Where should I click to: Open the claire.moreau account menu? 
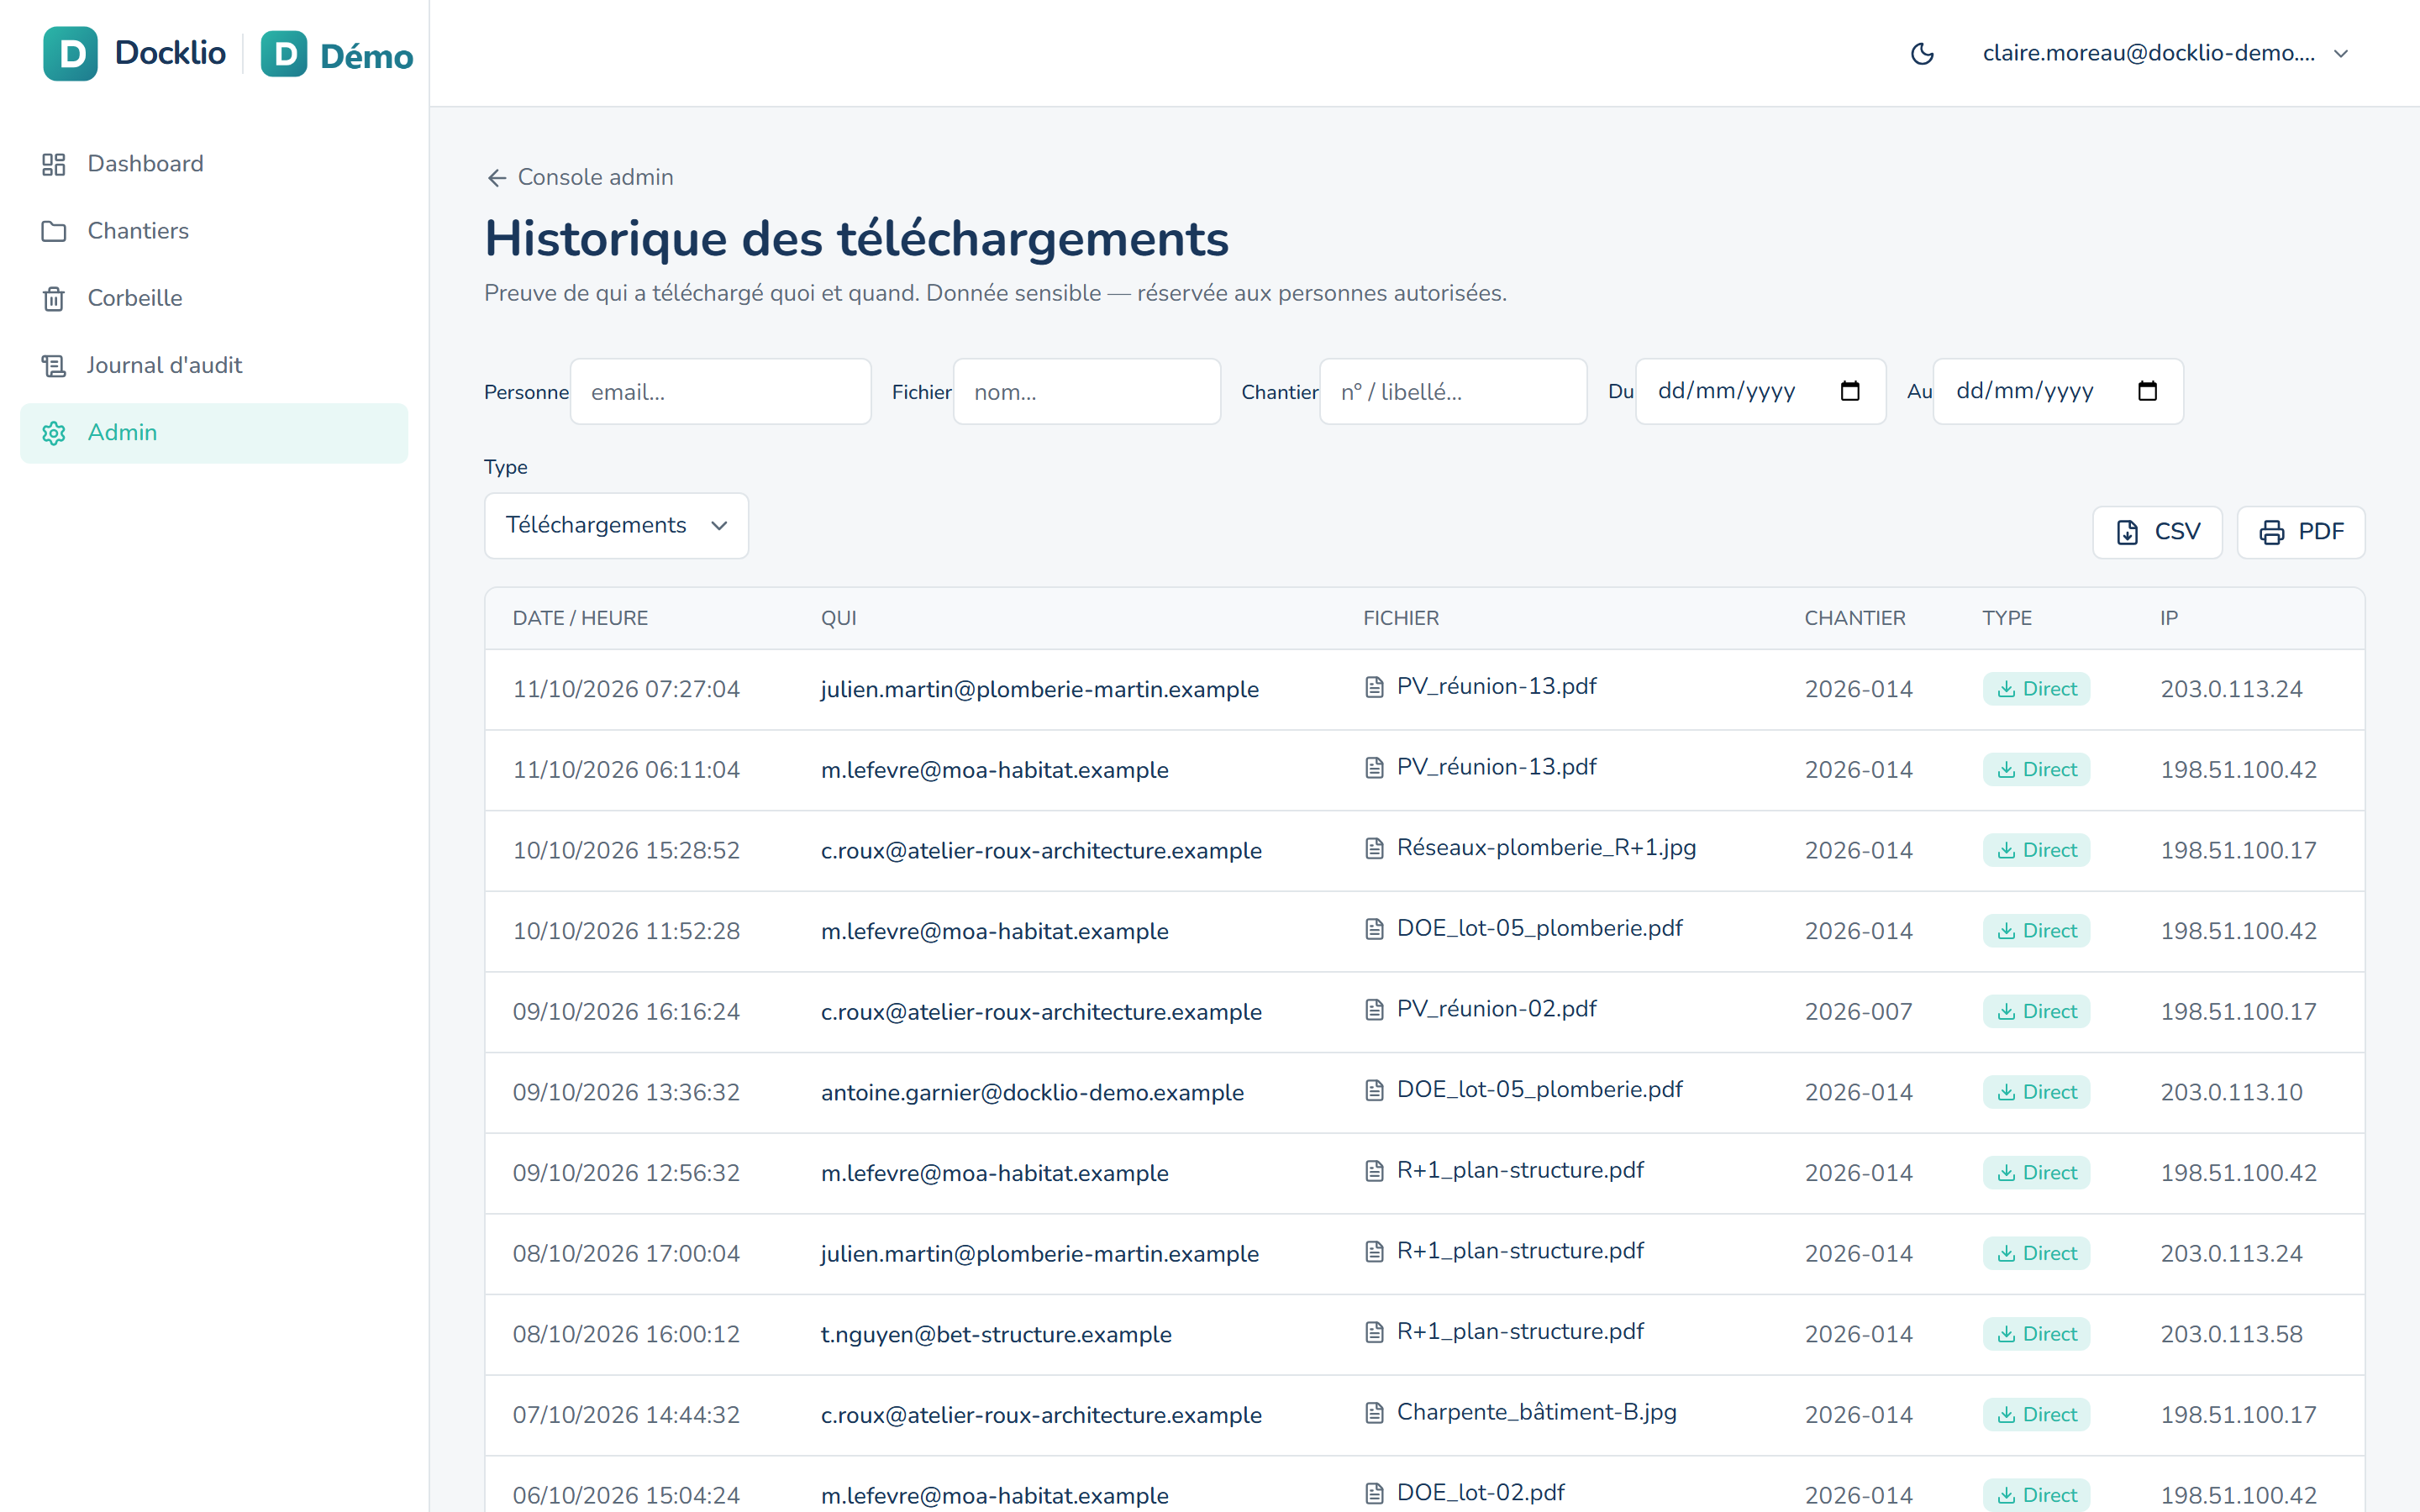tap(2165, 53)
